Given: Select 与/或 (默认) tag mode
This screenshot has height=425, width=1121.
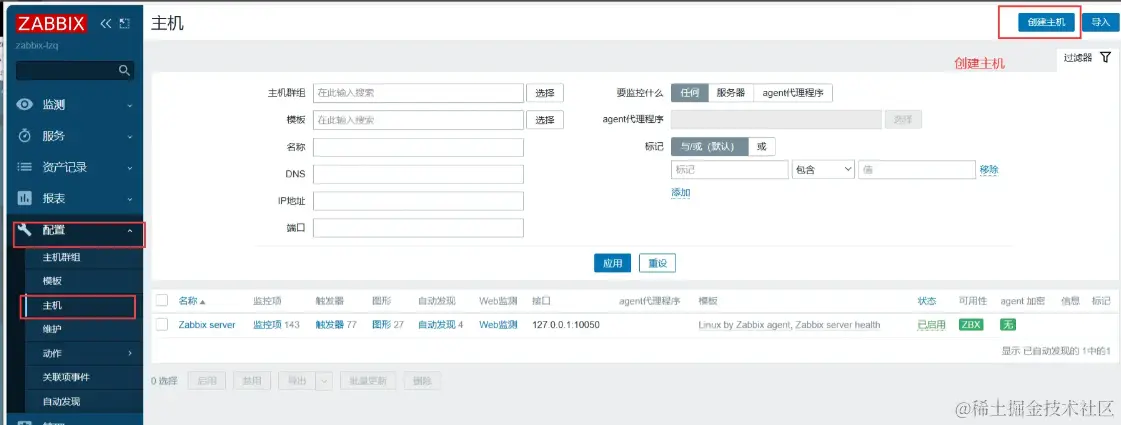Looking at the screenshot, I should pos(709,146).
